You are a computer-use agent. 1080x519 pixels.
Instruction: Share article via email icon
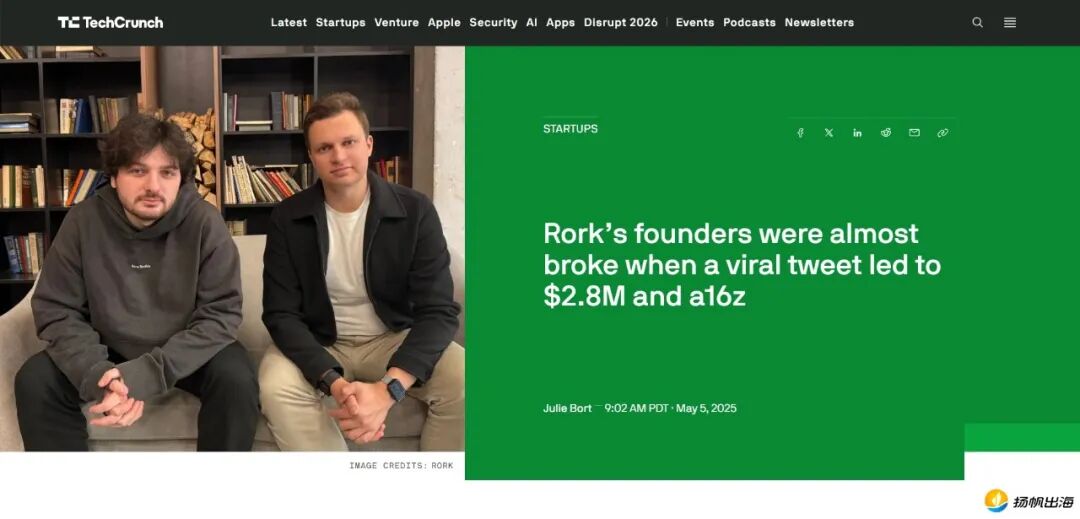tap(914, 133)
